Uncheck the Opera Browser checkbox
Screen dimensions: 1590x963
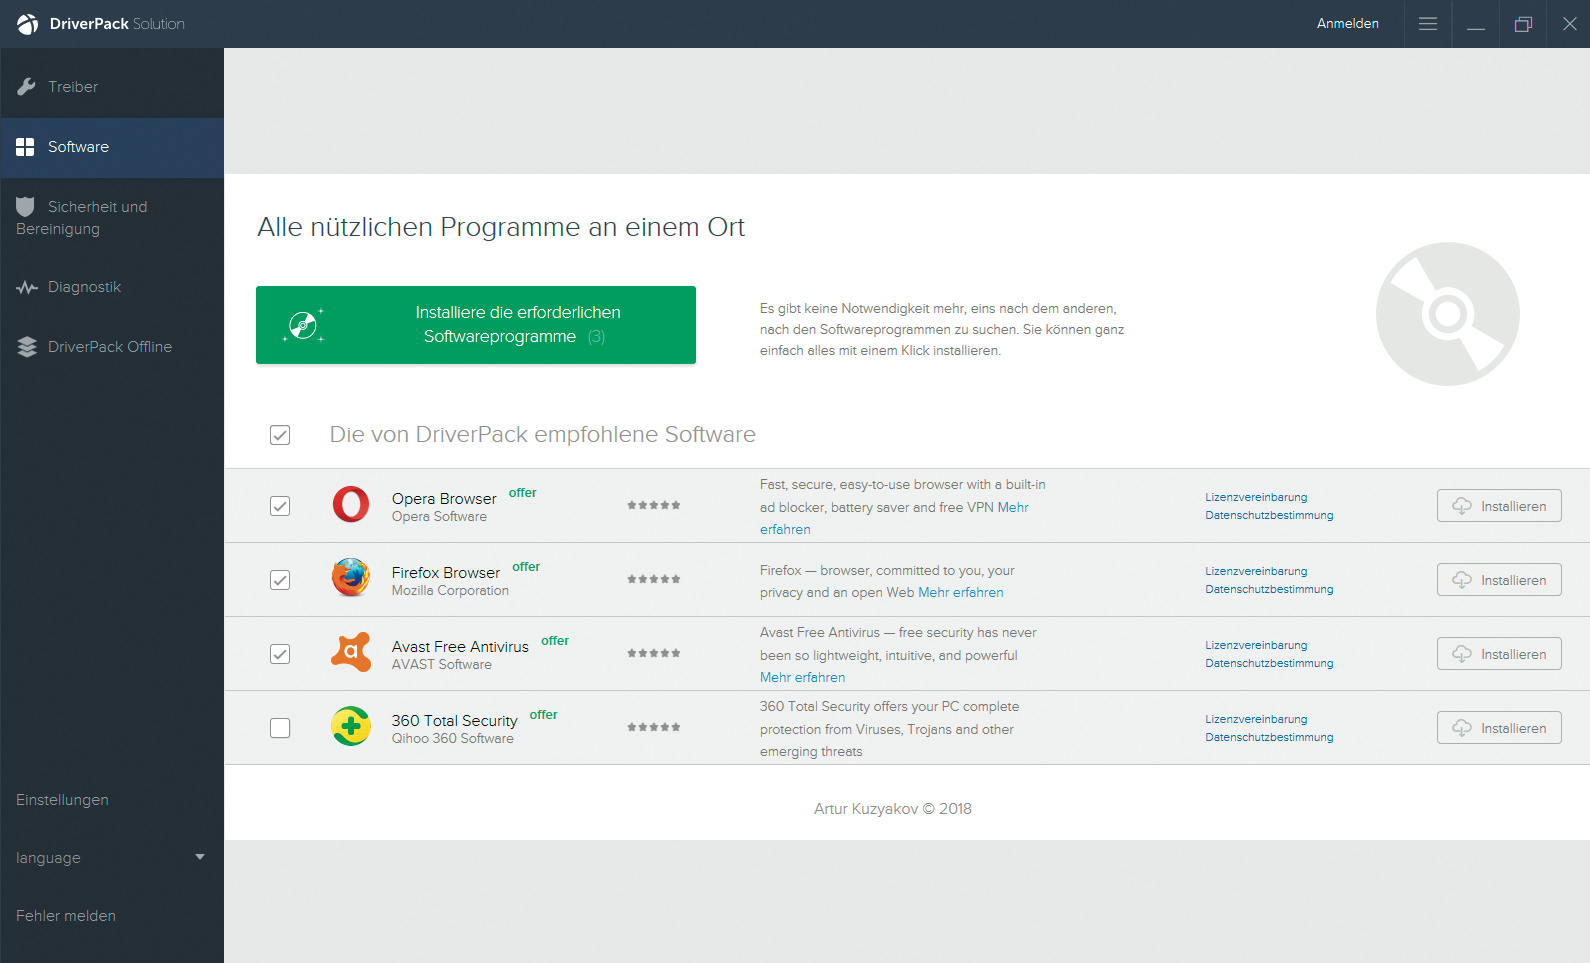click(x=280, y=506)
